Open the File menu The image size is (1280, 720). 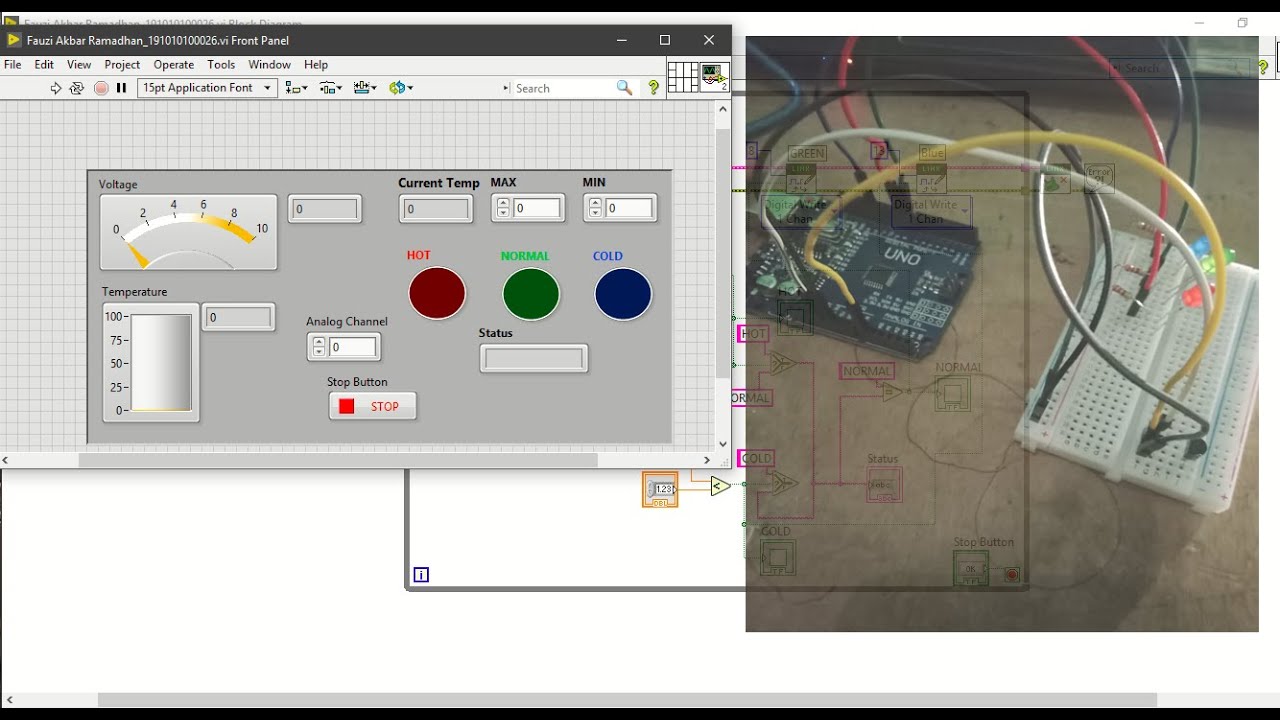click(13, 64)
